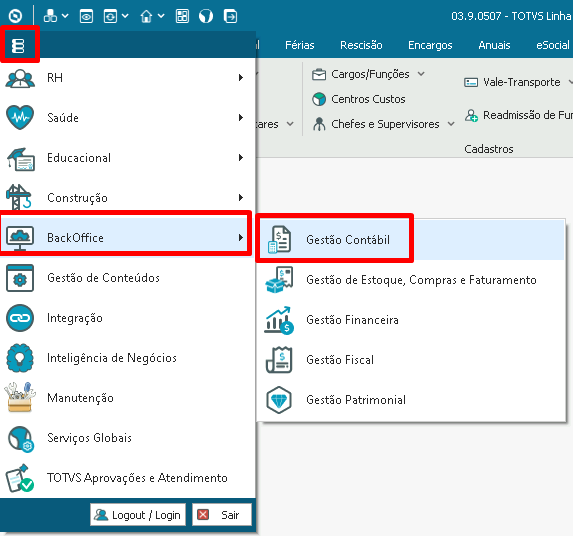Click the globe icon in top toolbar
Image resolution: width=573 pixels, height=536 pixels.
[206, 16]
